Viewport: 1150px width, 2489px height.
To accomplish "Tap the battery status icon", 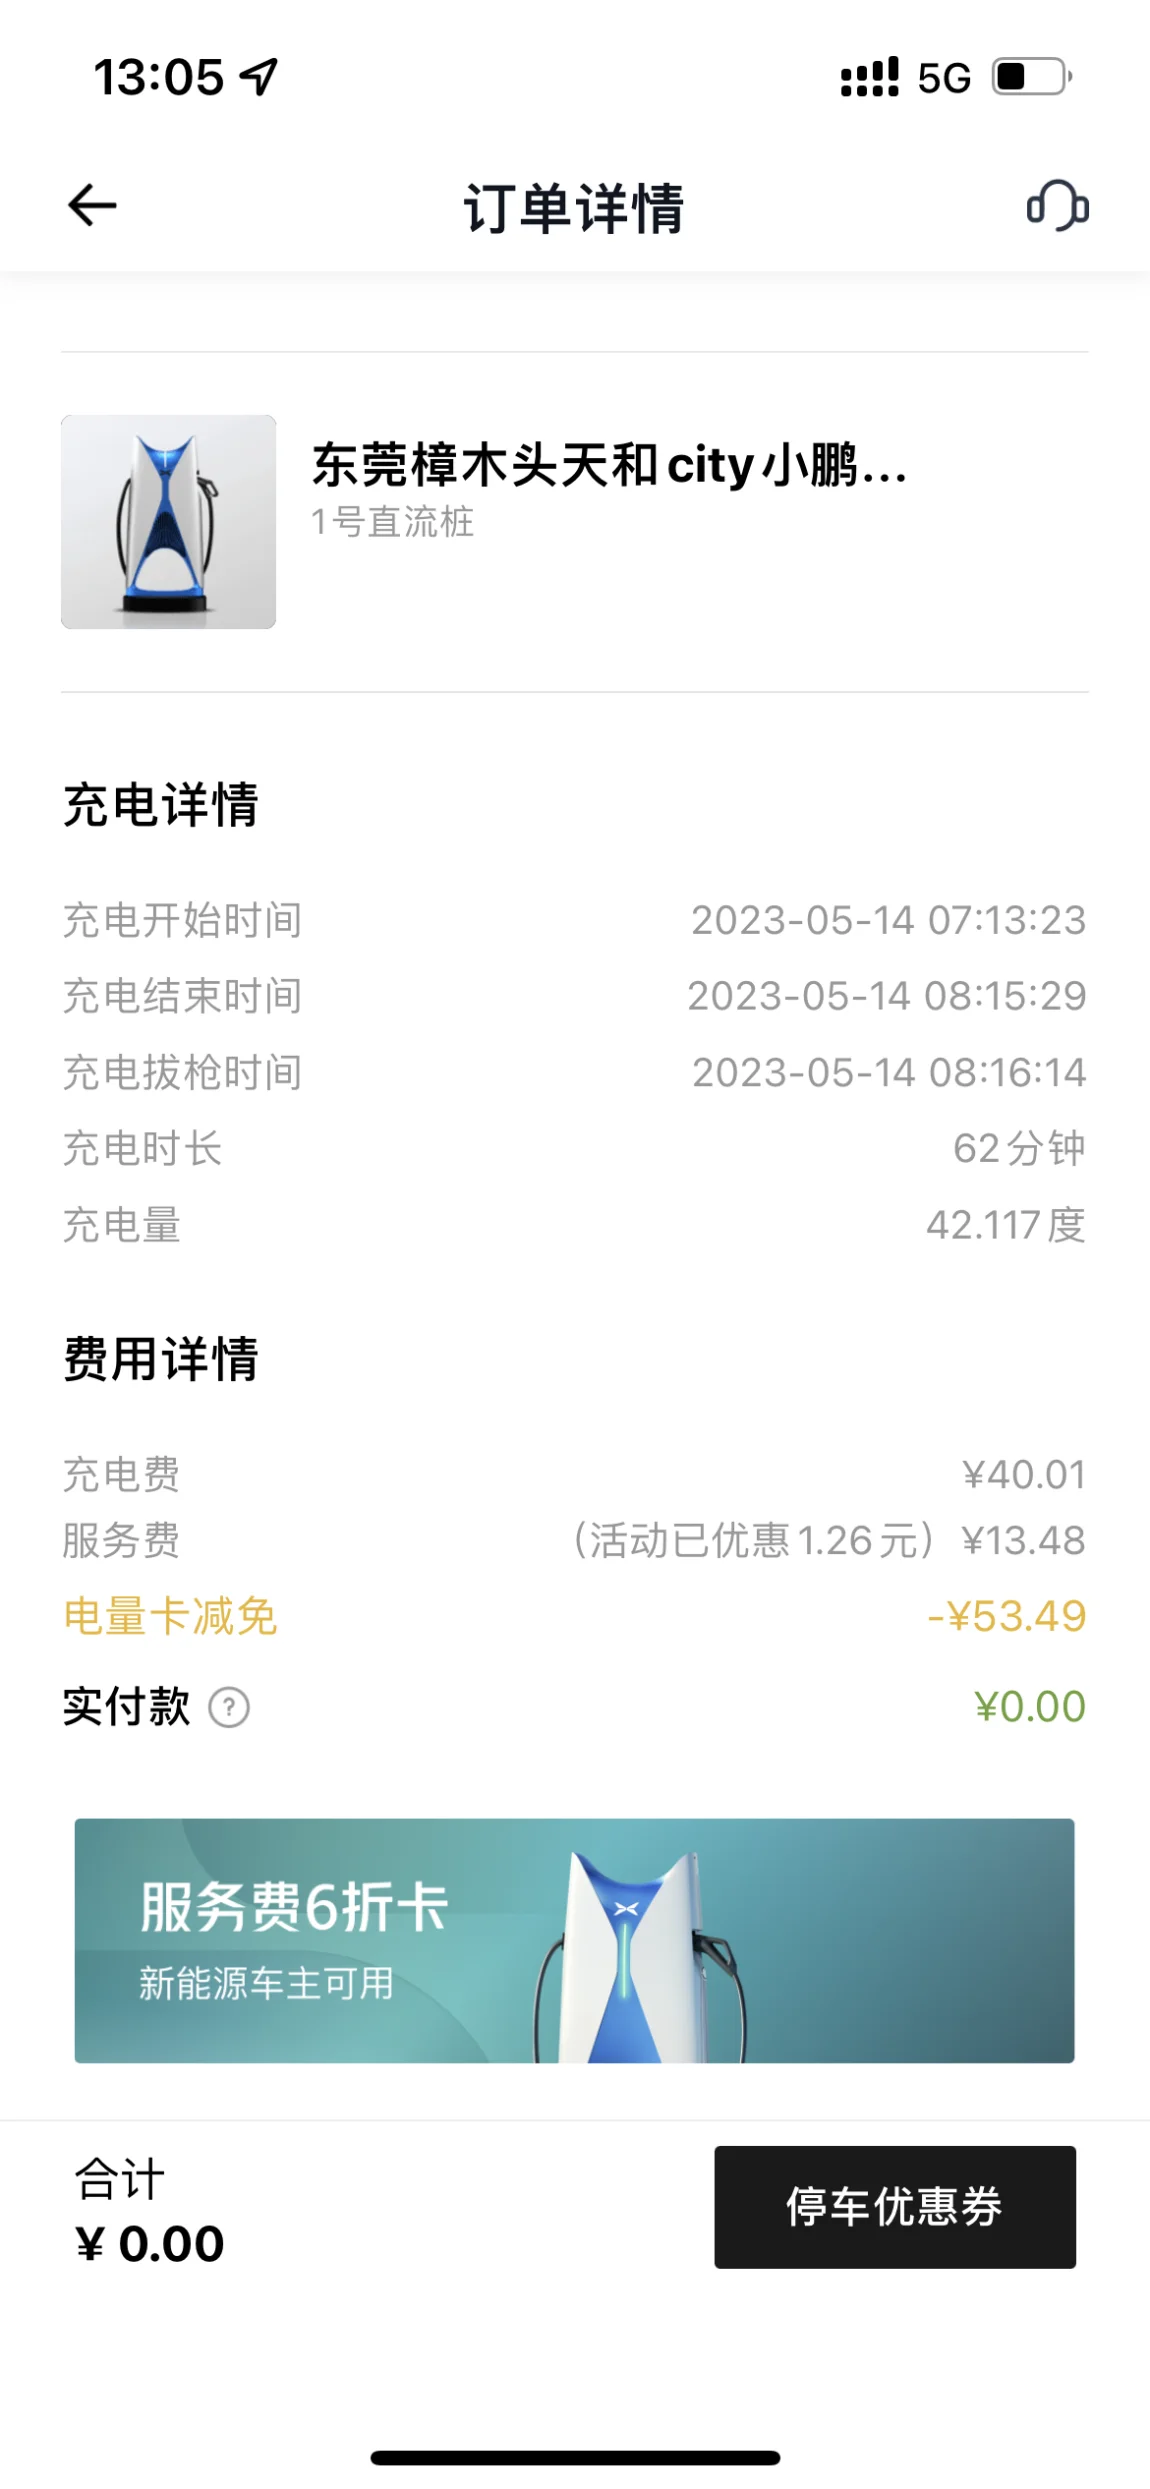I will pyautogui.click(x=1032, y=77).
